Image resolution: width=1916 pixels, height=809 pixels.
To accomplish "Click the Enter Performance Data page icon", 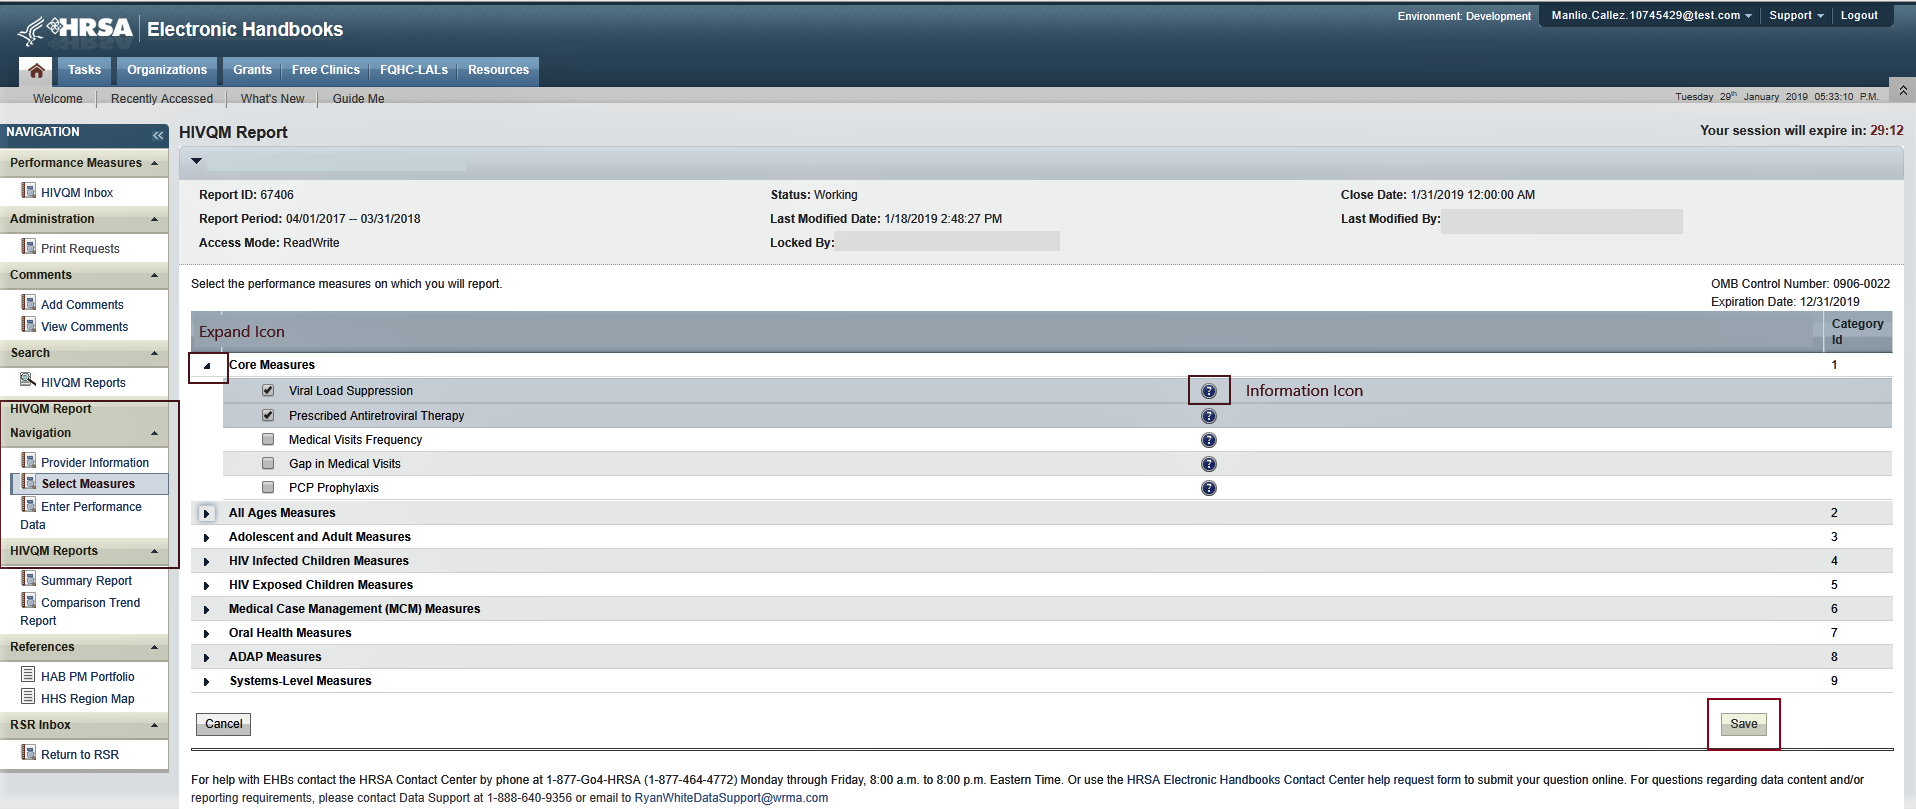I will point(29,505).
